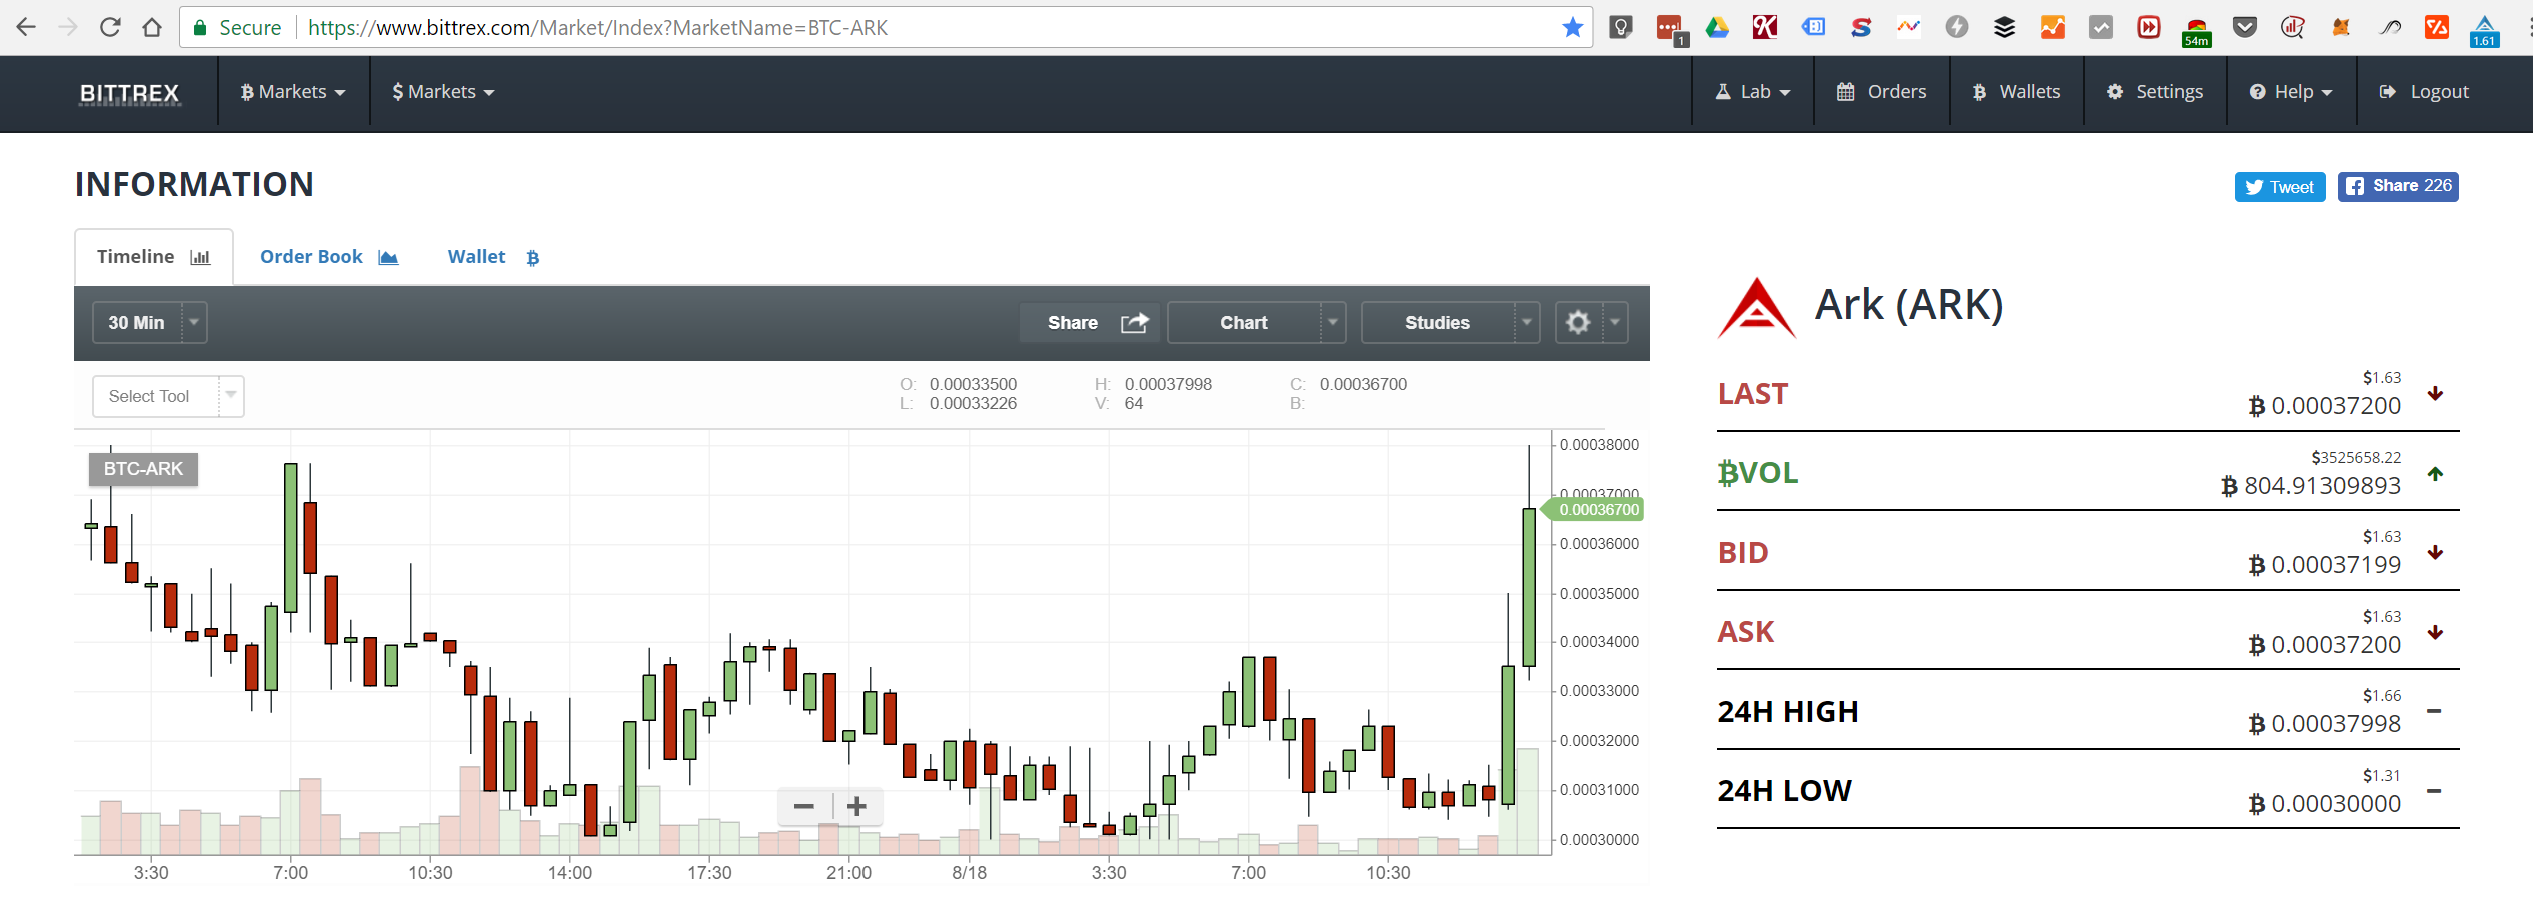Open the blue tag extension icon

coord(1813,27)
